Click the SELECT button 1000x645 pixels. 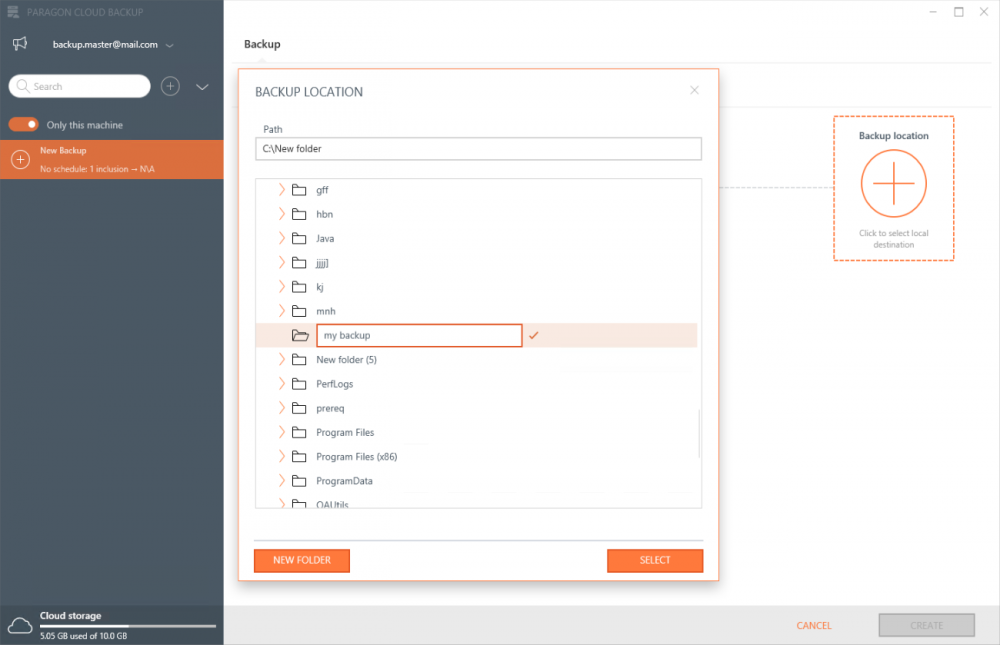[655, 560]
